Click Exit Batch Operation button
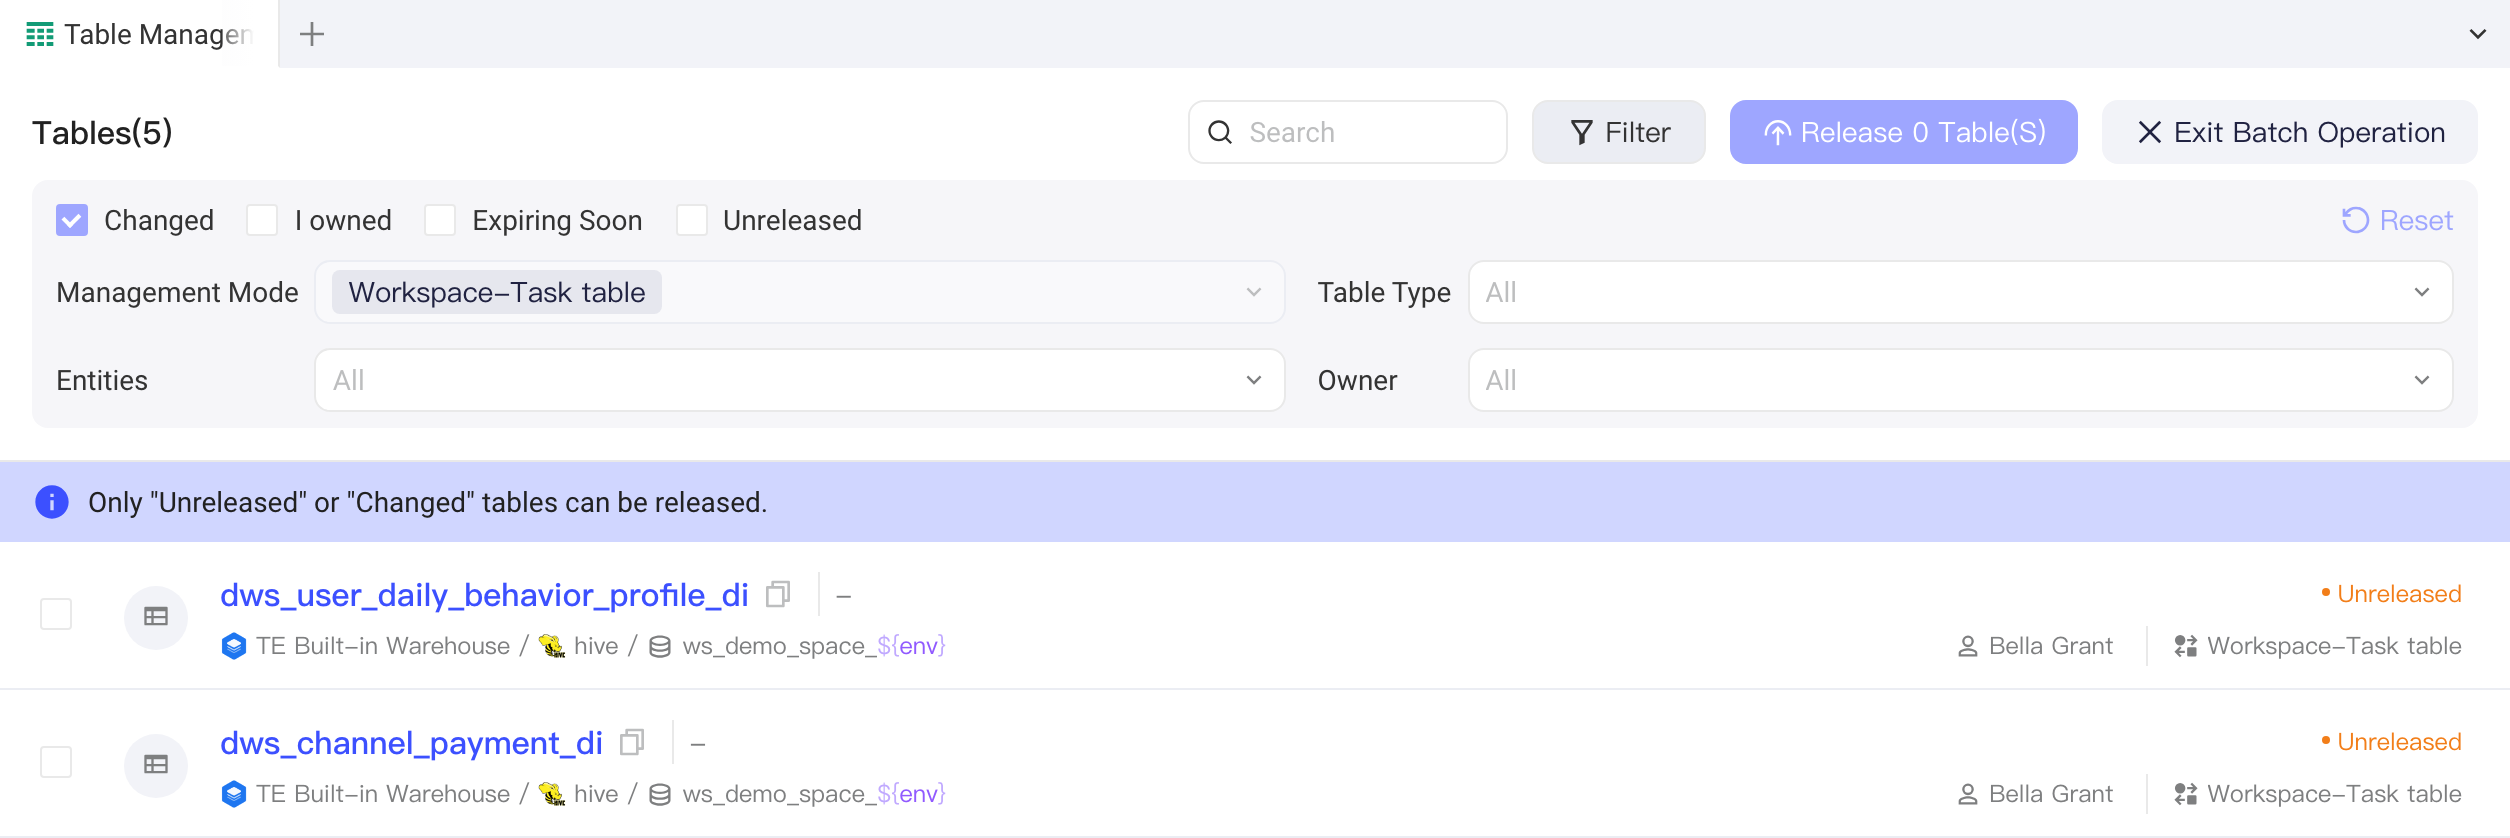The image size is (2510, 838). (x=2290, y=132)
